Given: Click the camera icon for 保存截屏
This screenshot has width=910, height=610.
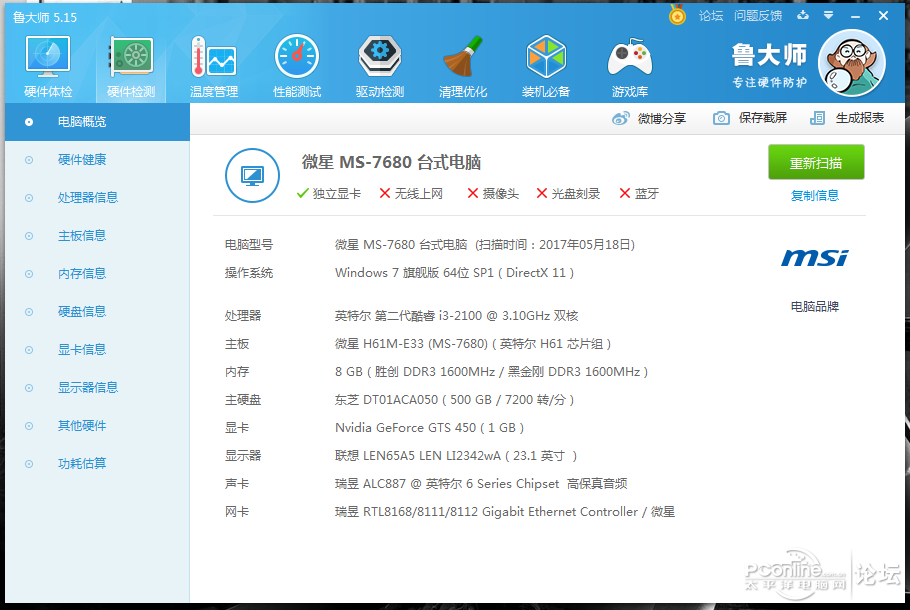Looking at the screenshot, I should click(721, 118).
